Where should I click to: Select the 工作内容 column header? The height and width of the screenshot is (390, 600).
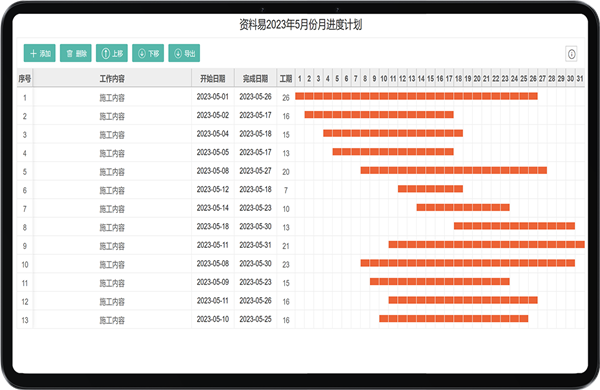[x=112, y=78]
